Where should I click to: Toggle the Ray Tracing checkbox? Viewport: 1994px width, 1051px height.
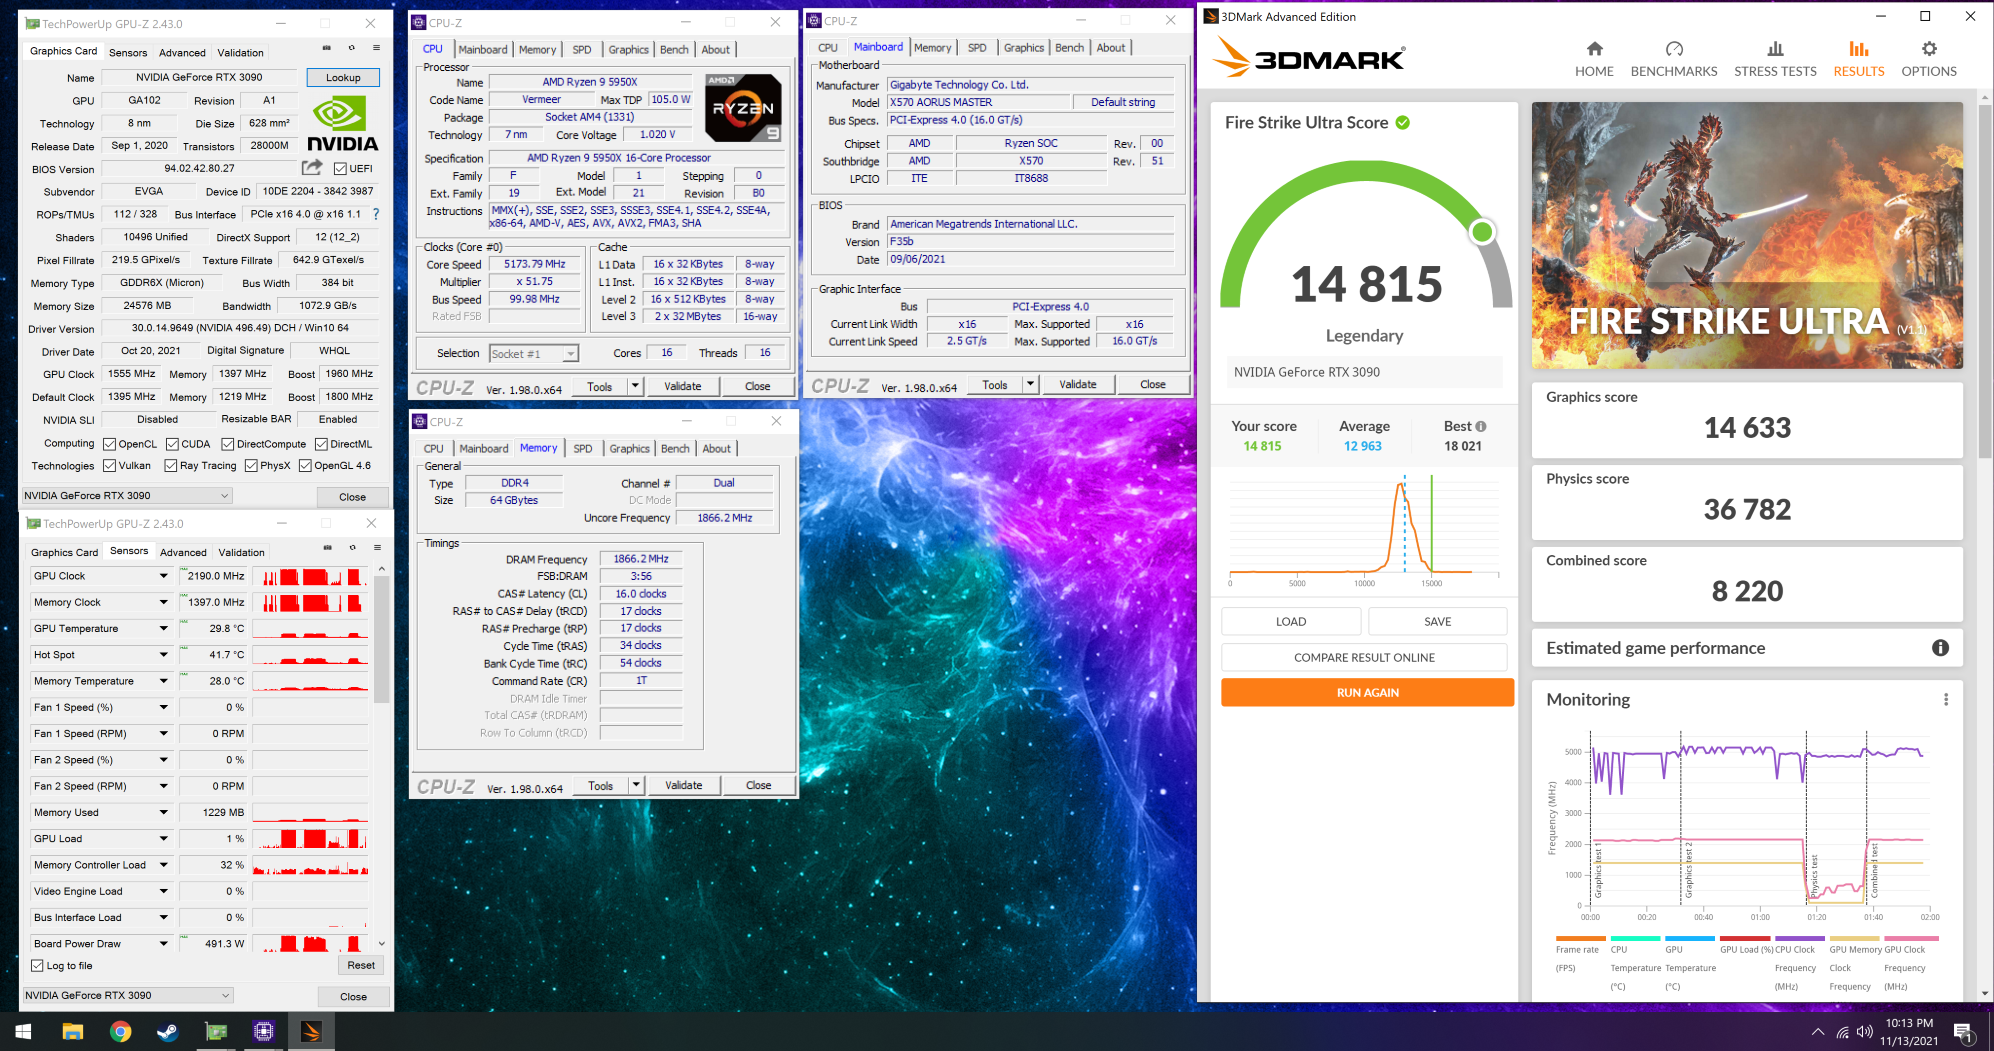click(170, 465)
